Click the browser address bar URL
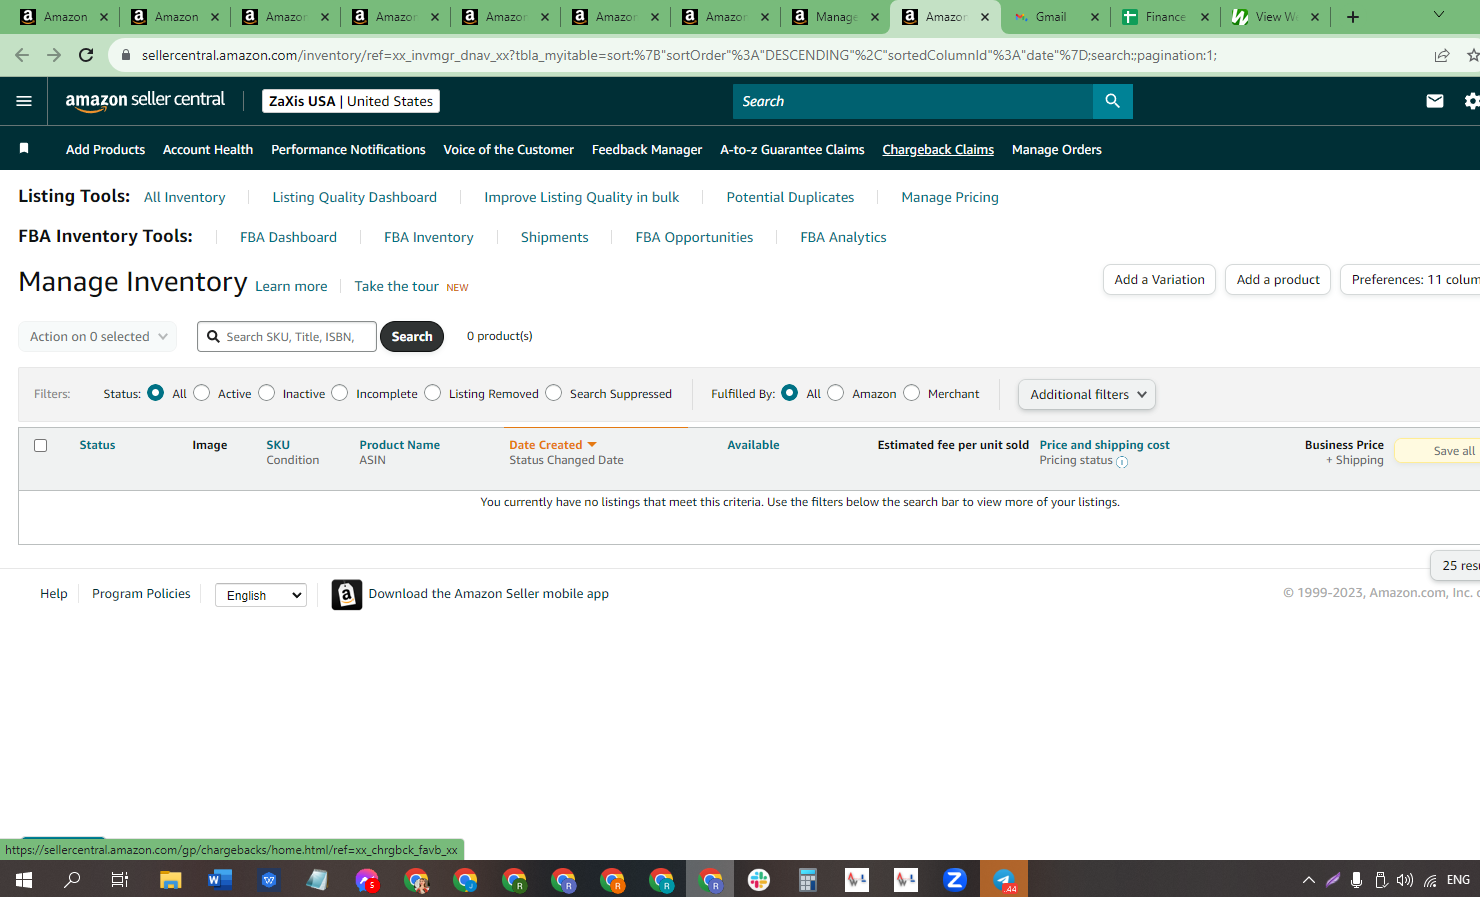Screen dimensions: 1480x897 679,55
